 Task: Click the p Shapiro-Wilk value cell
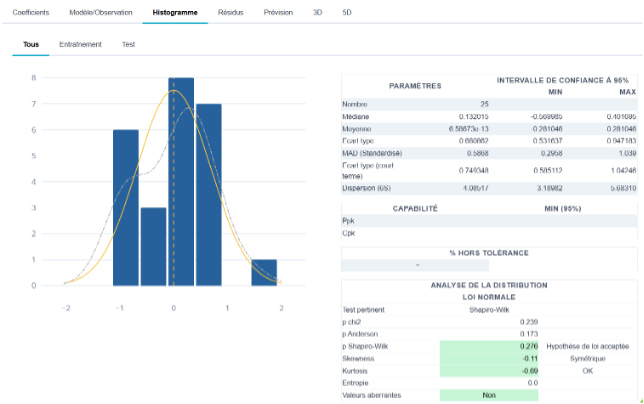(489, 346)
